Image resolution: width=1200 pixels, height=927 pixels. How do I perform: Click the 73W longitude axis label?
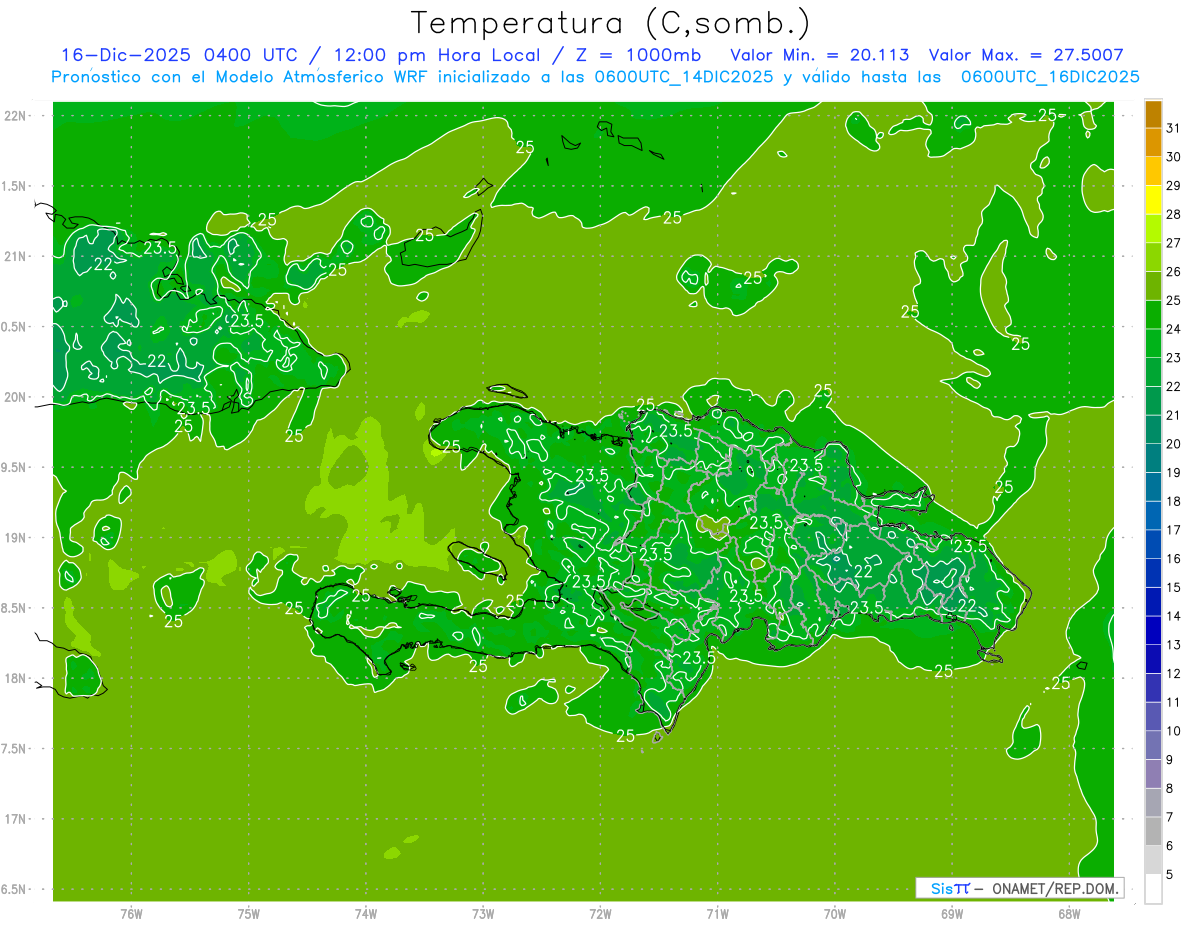pos(483,914)
